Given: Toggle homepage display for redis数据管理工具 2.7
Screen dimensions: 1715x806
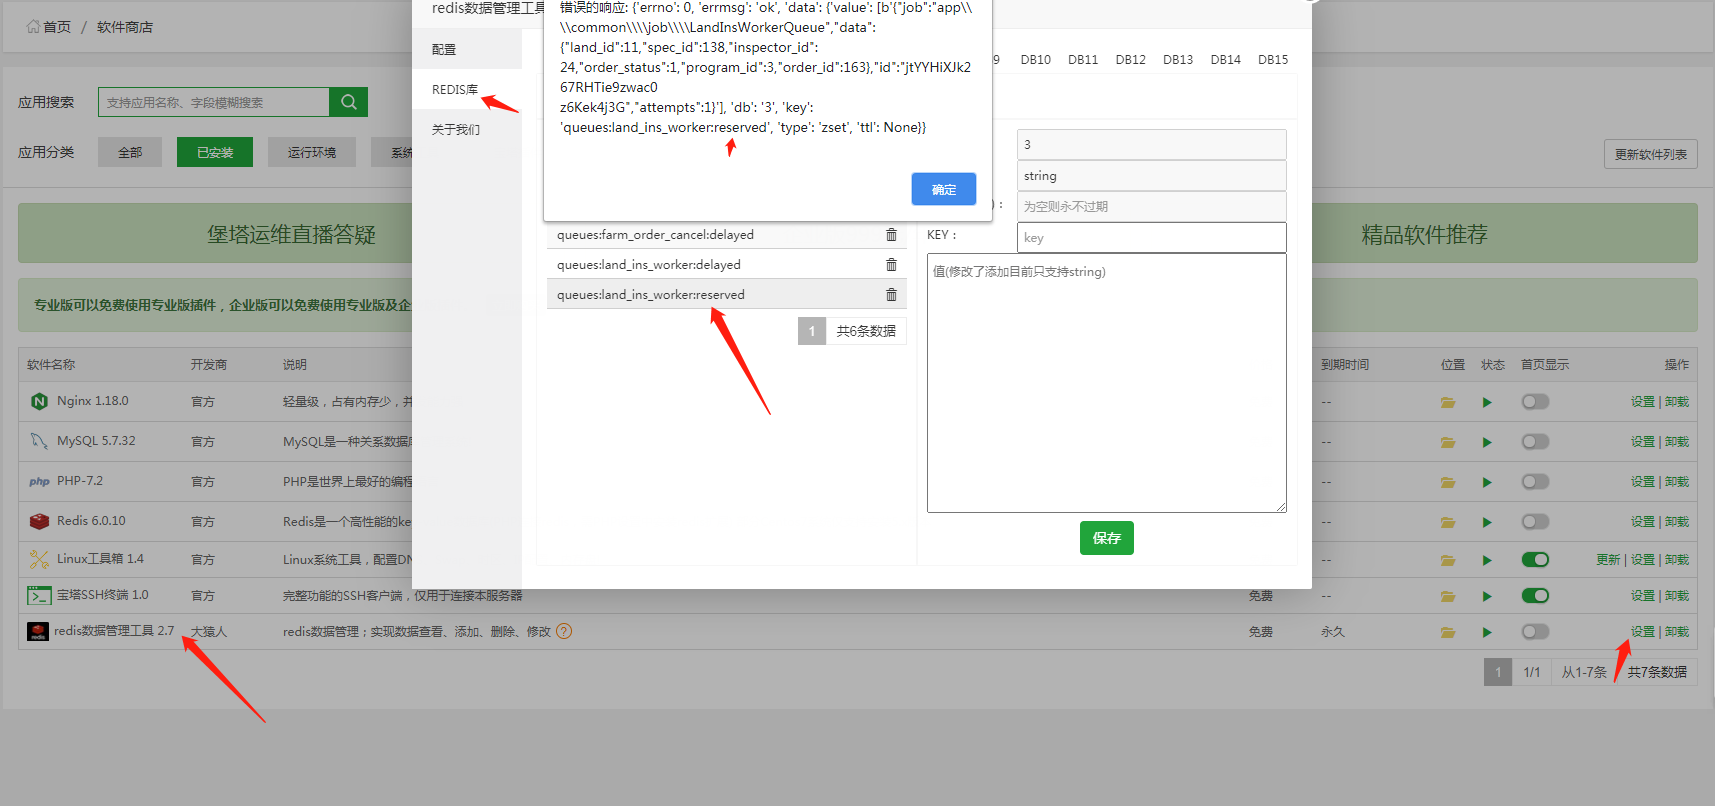Looking at the screenshot, I should 1535,631.
